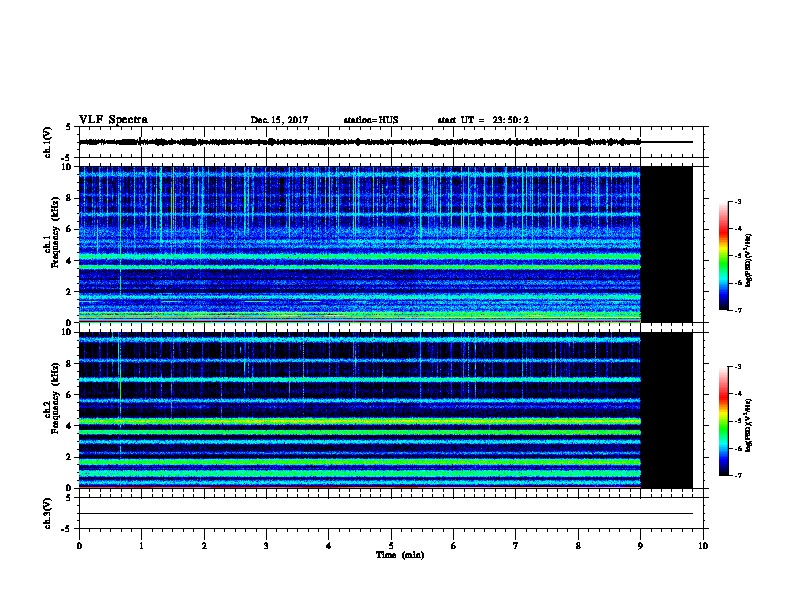
Task: Click the bright green 4.3 kHz band in ch.2 spectrogram
Action: (360, 421)
